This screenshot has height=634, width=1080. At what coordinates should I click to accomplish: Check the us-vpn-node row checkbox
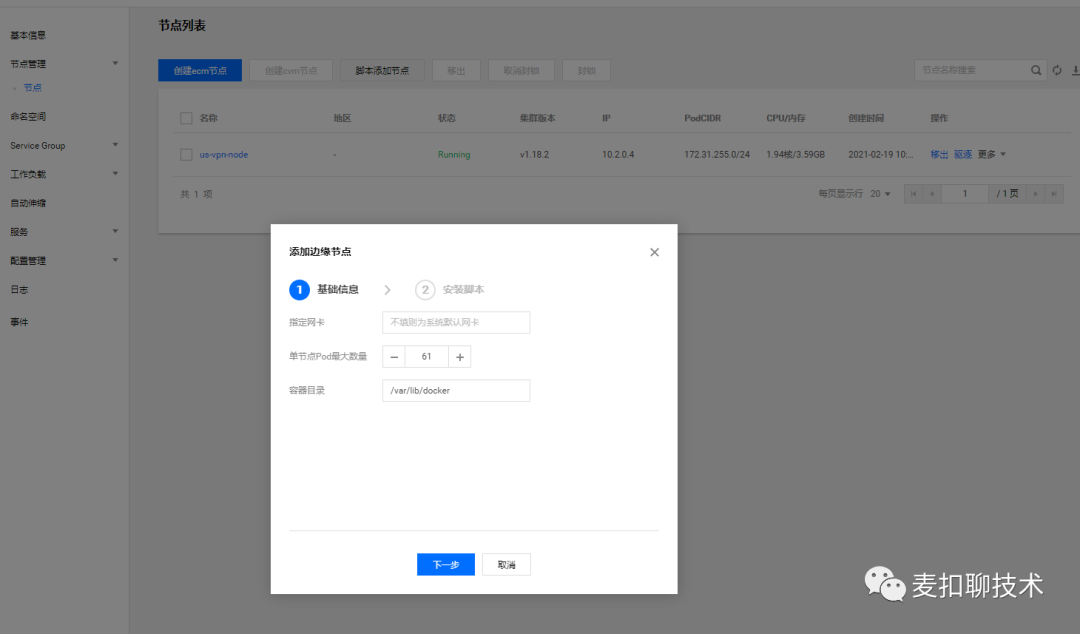(x=186, y=154)
